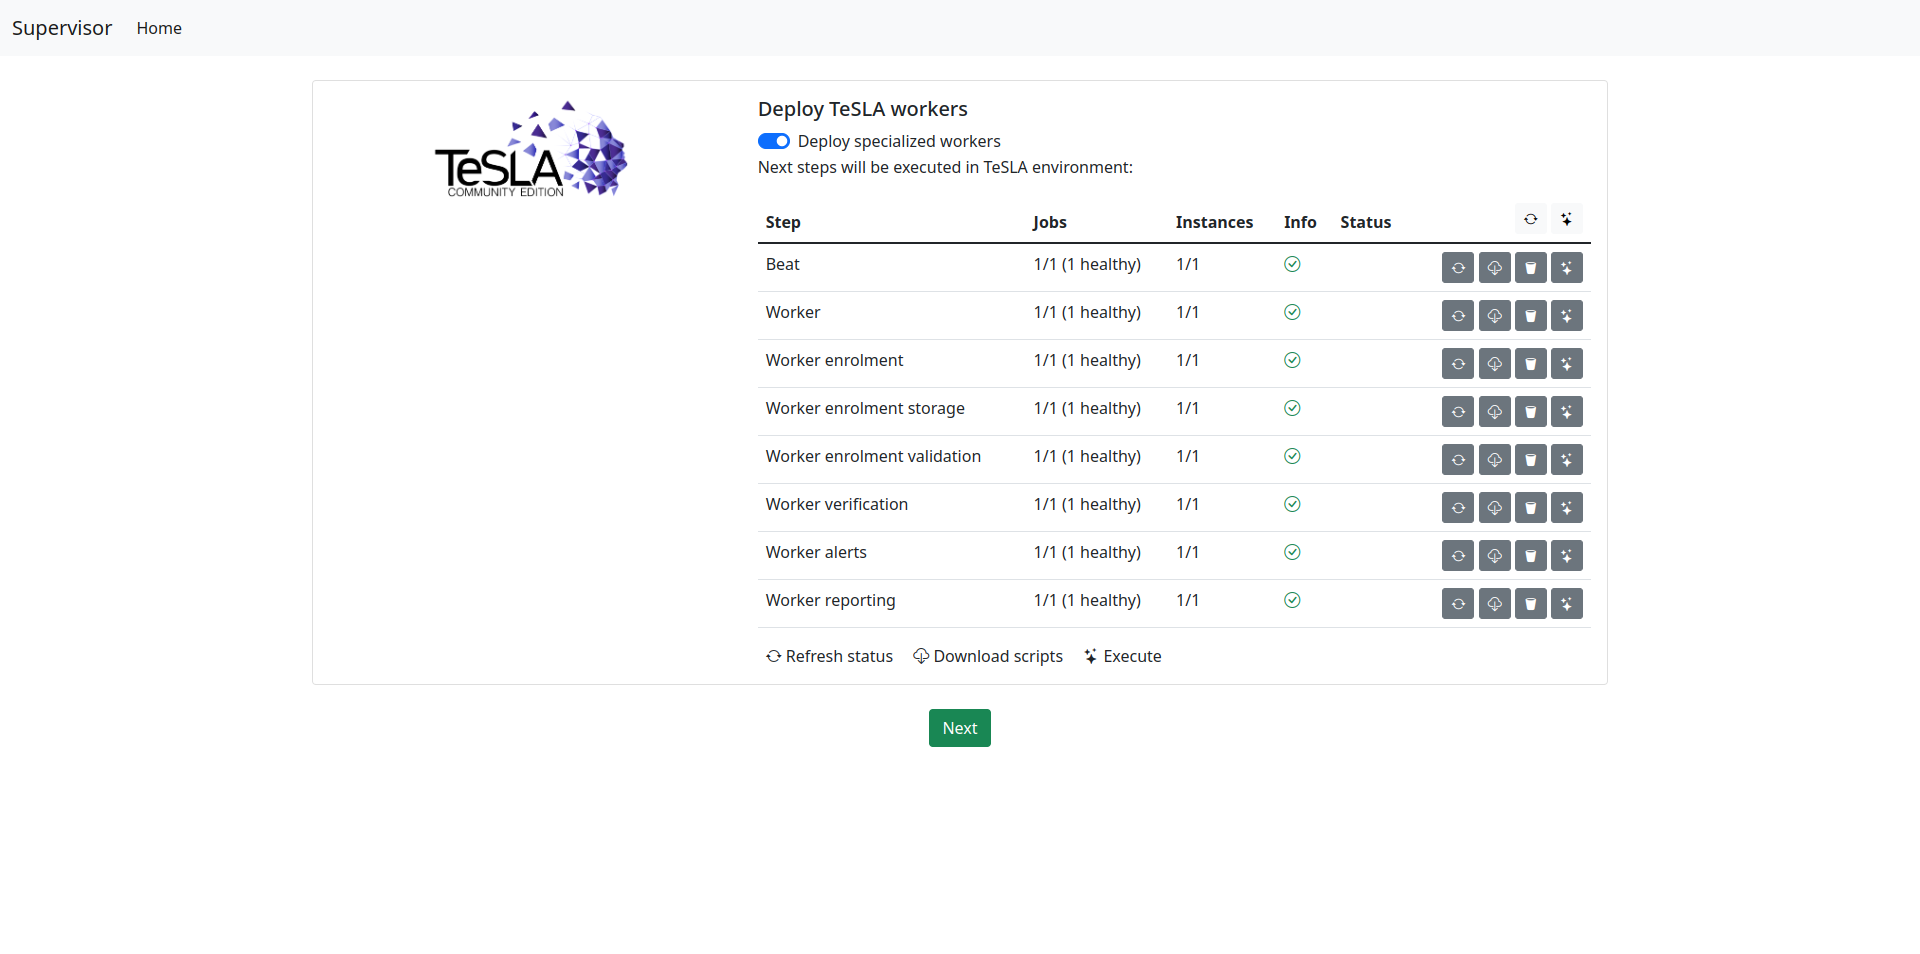Click the TeSLA Community Edition logo
The height and width of the screenshot is (954, 1920).
[x=530, y=150]
